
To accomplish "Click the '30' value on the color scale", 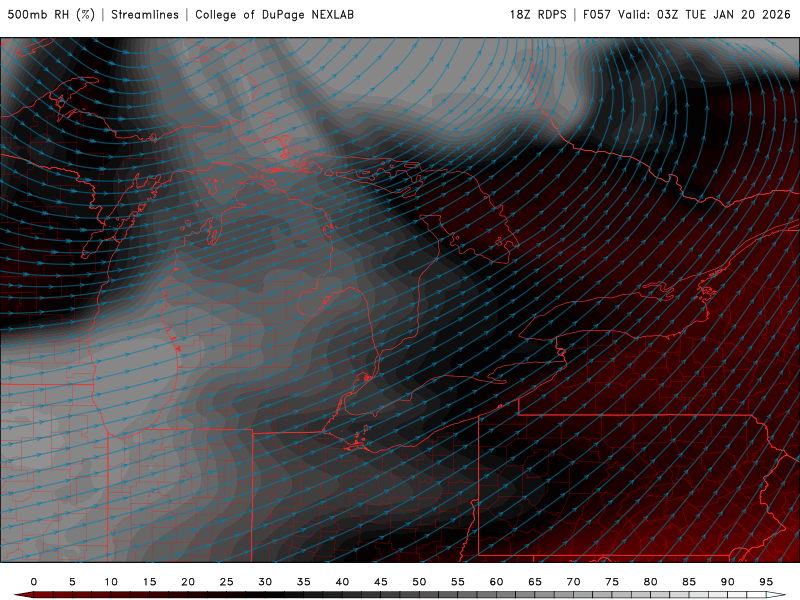I will pos(265,582).
